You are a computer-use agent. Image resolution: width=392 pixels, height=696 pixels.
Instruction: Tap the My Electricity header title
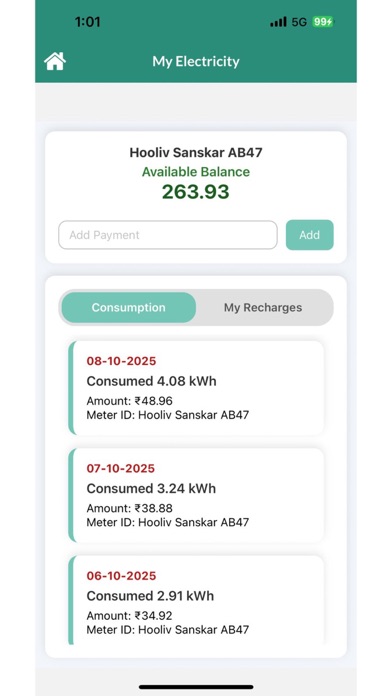(196, 61)
